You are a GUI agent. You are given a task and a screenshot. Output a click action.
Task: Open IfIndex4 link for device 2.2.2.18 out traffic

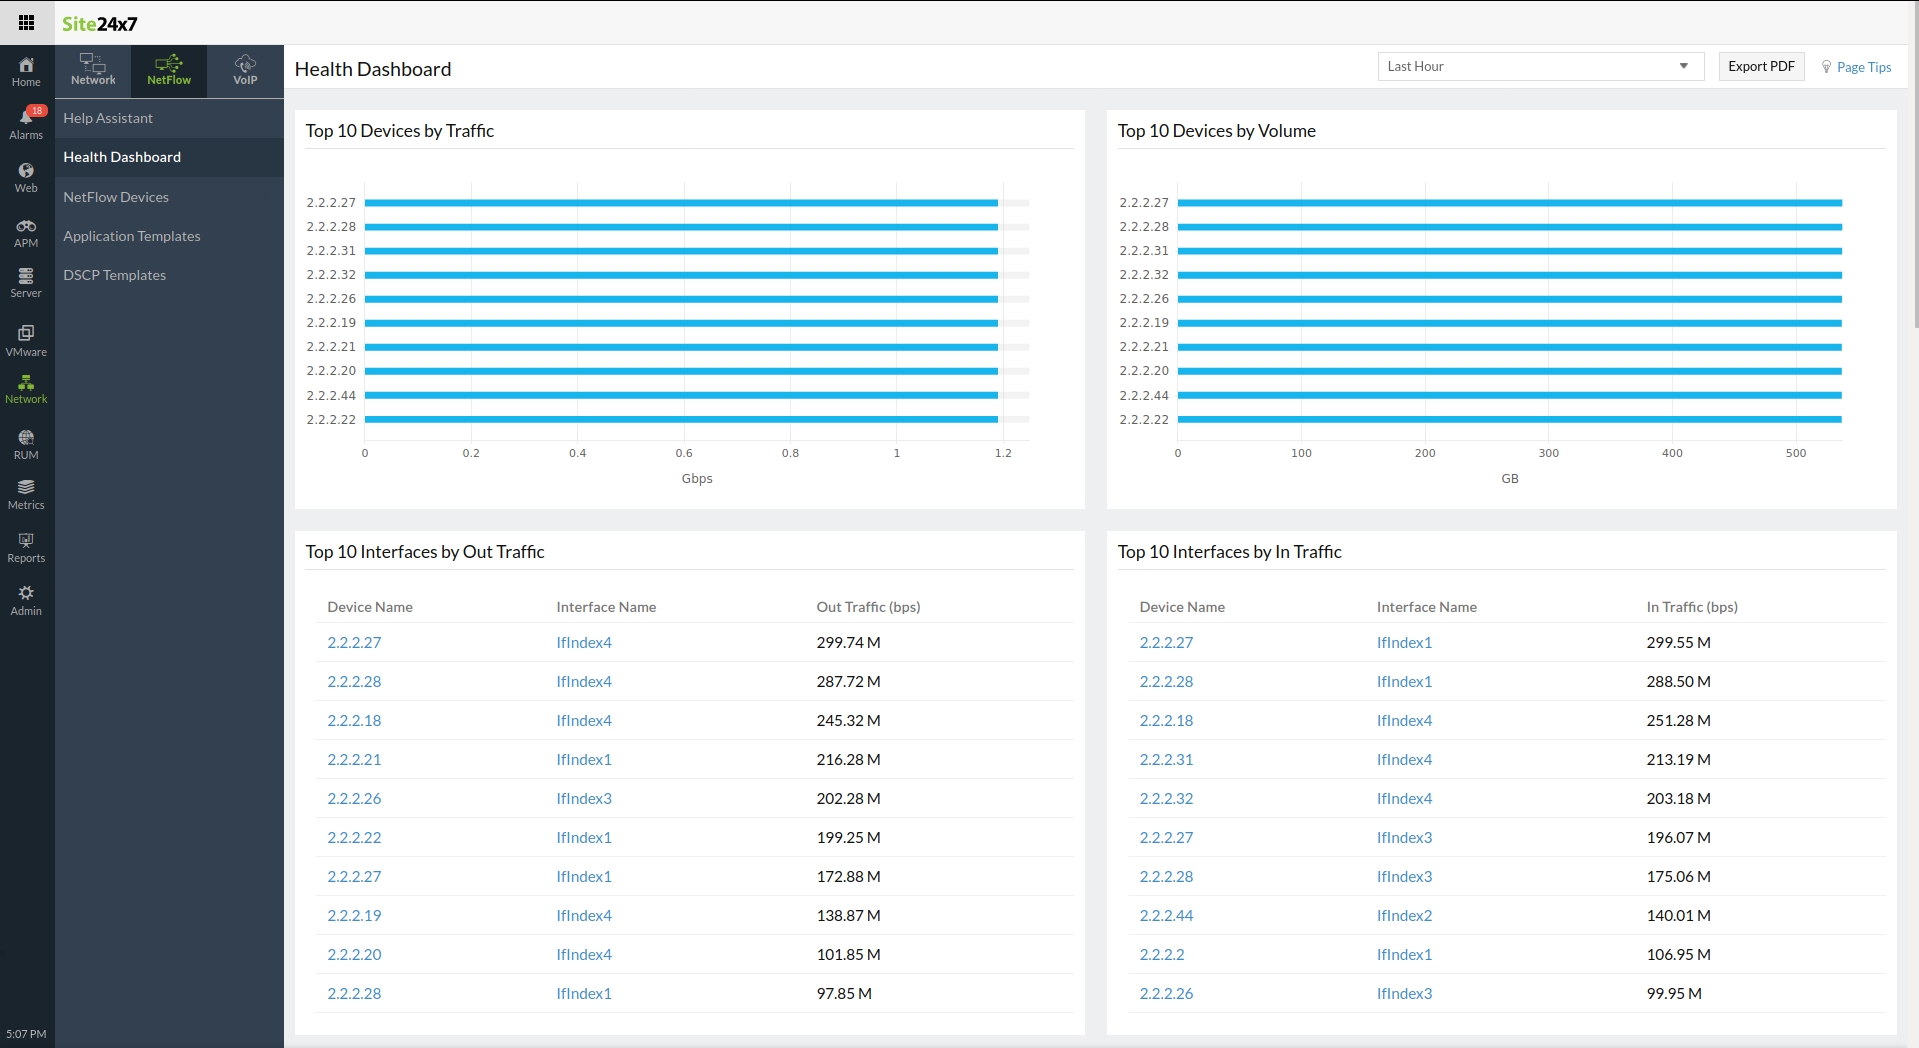point(584,721)
